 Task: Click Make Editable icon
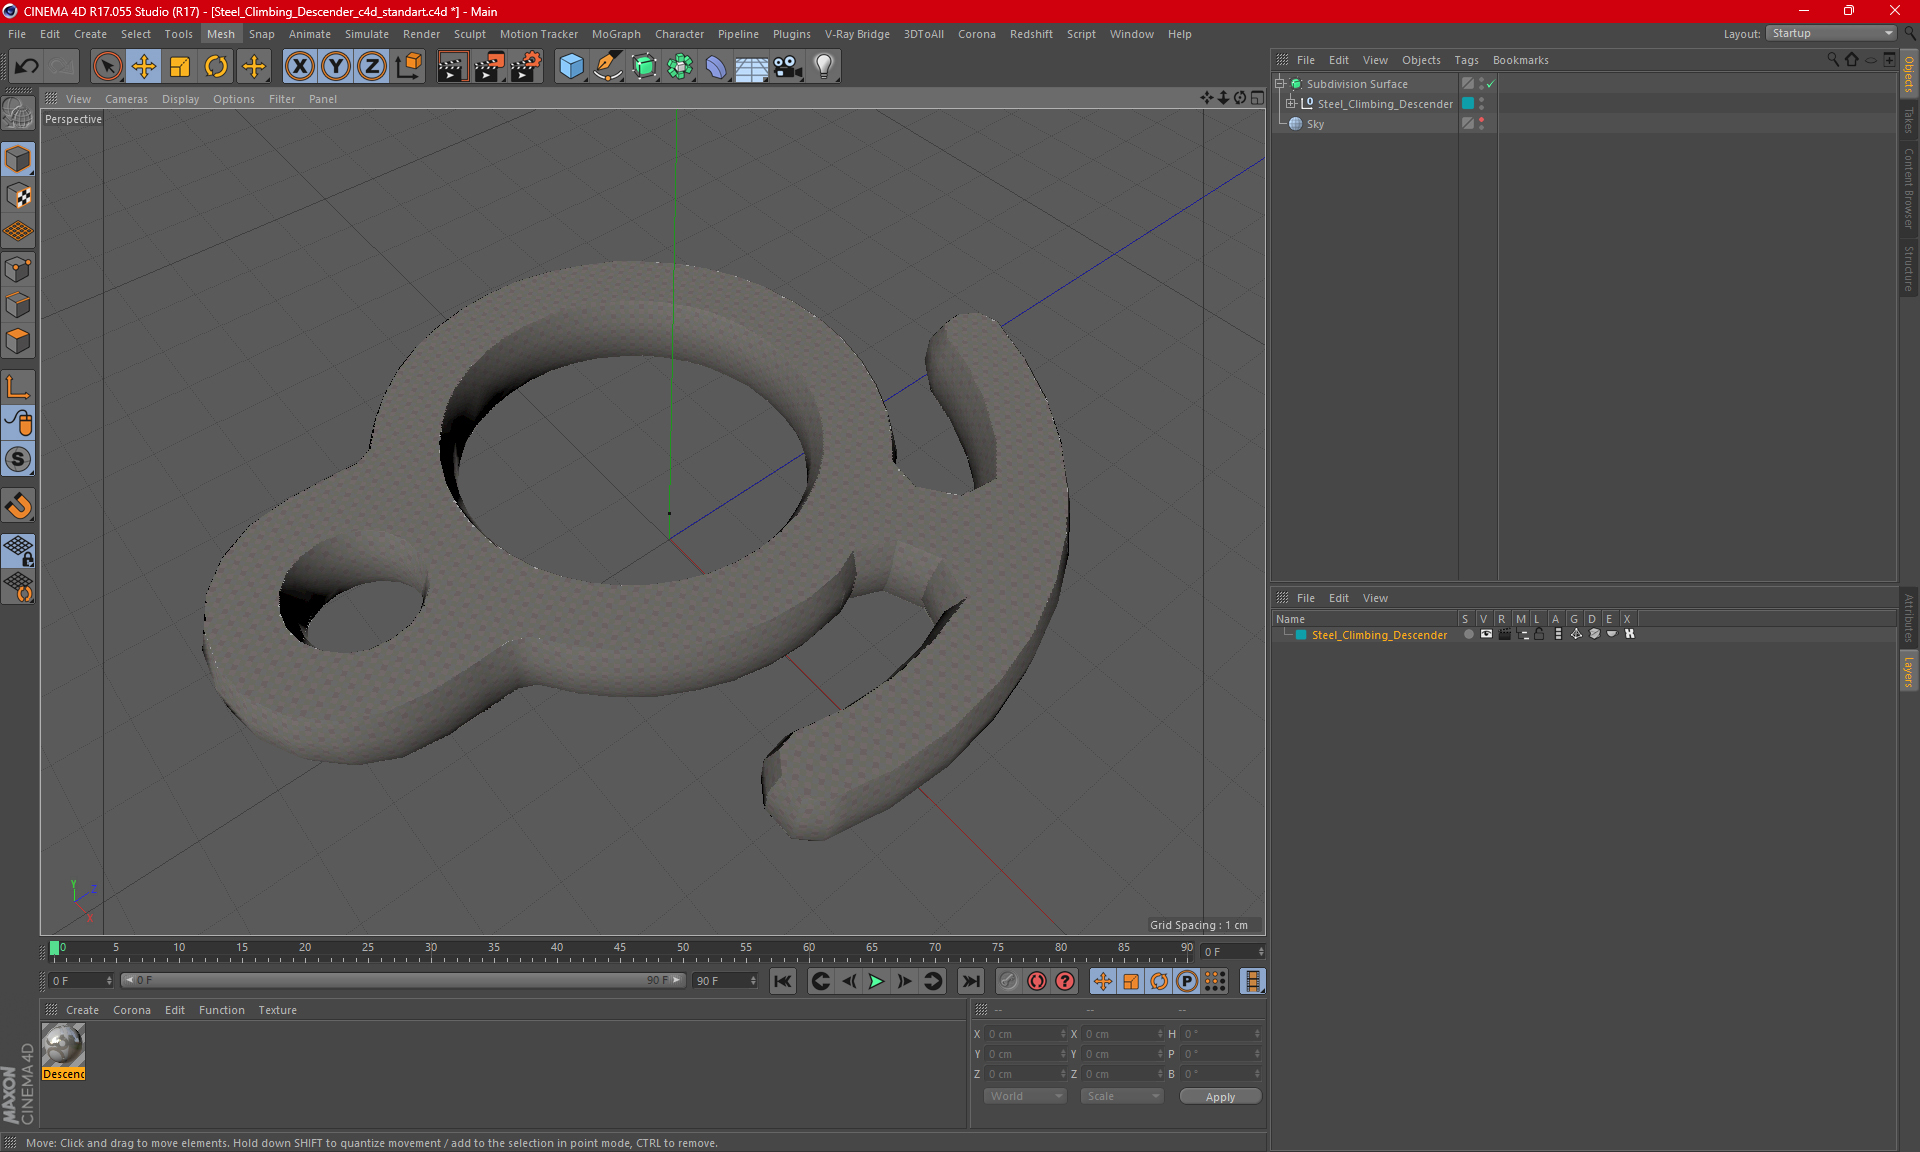point(18,114)
